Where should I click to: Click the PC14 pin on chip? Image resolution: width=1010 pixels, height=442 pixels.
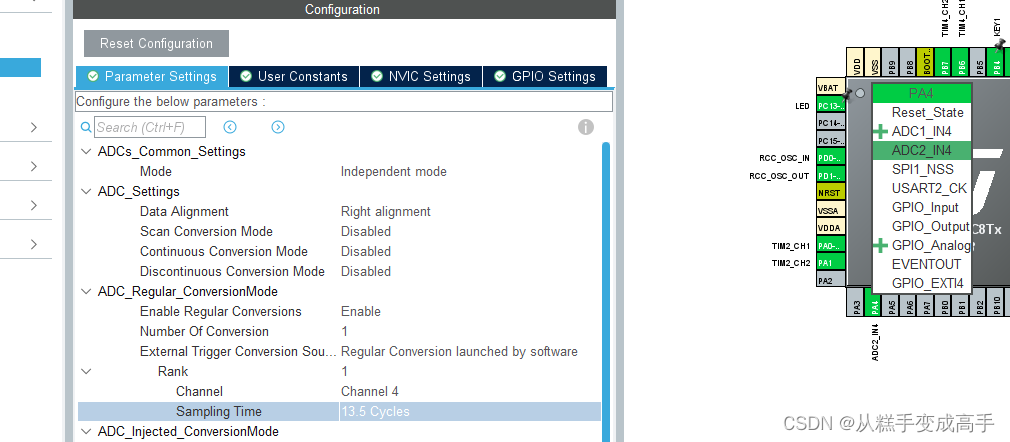pyautogui.click(x=830, y=123)
